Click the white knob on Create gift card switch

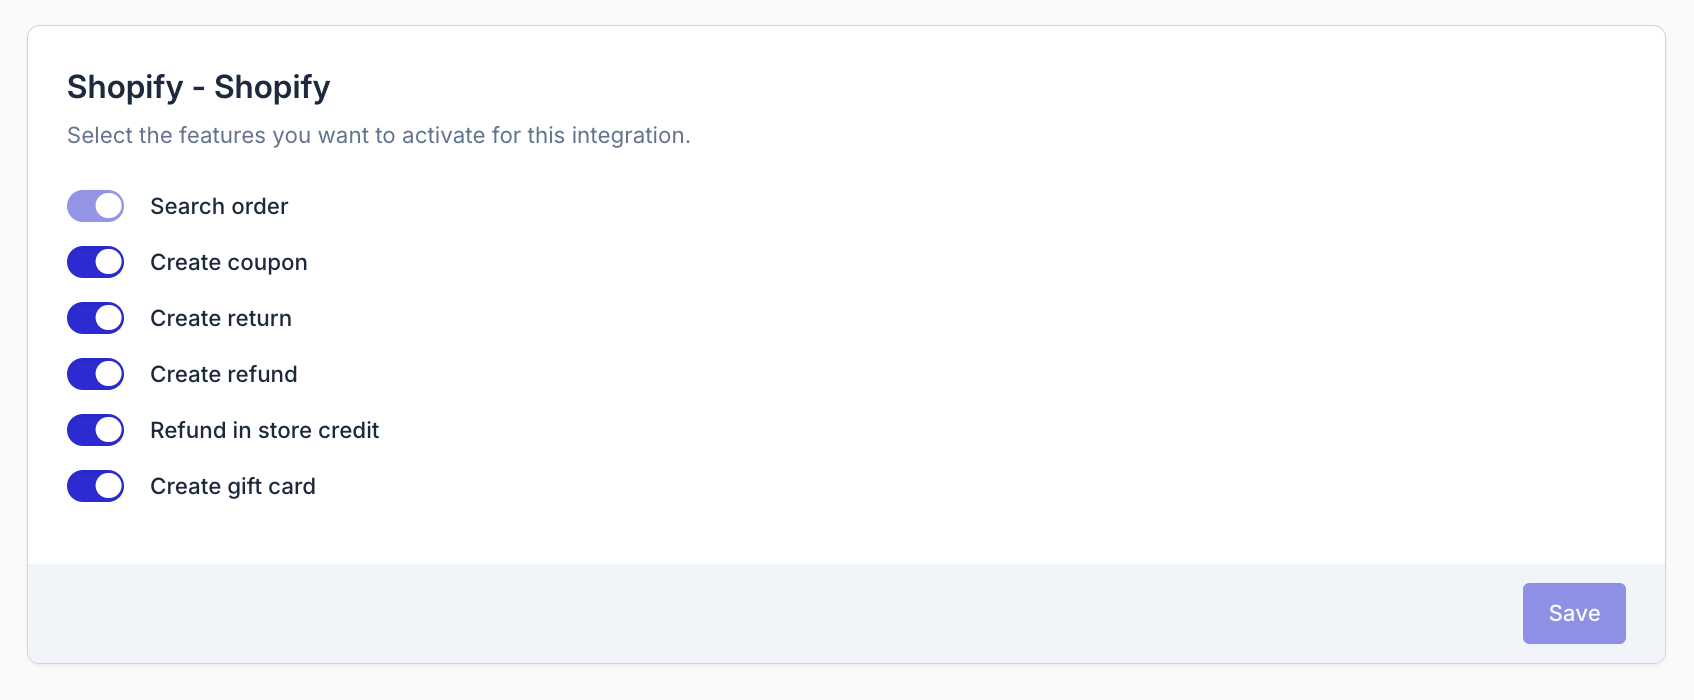pos(109,486)
